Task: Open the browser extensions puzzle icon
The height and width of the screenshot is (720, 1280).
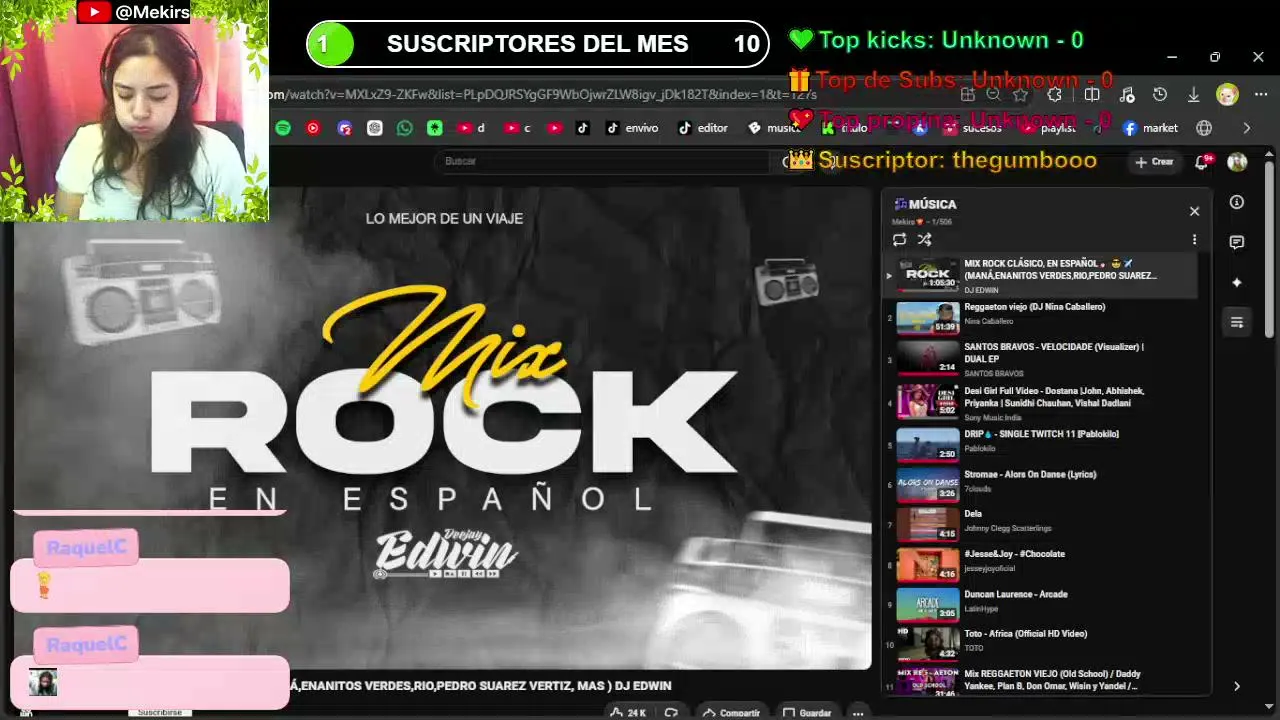Action: [x=1054, y=95]
